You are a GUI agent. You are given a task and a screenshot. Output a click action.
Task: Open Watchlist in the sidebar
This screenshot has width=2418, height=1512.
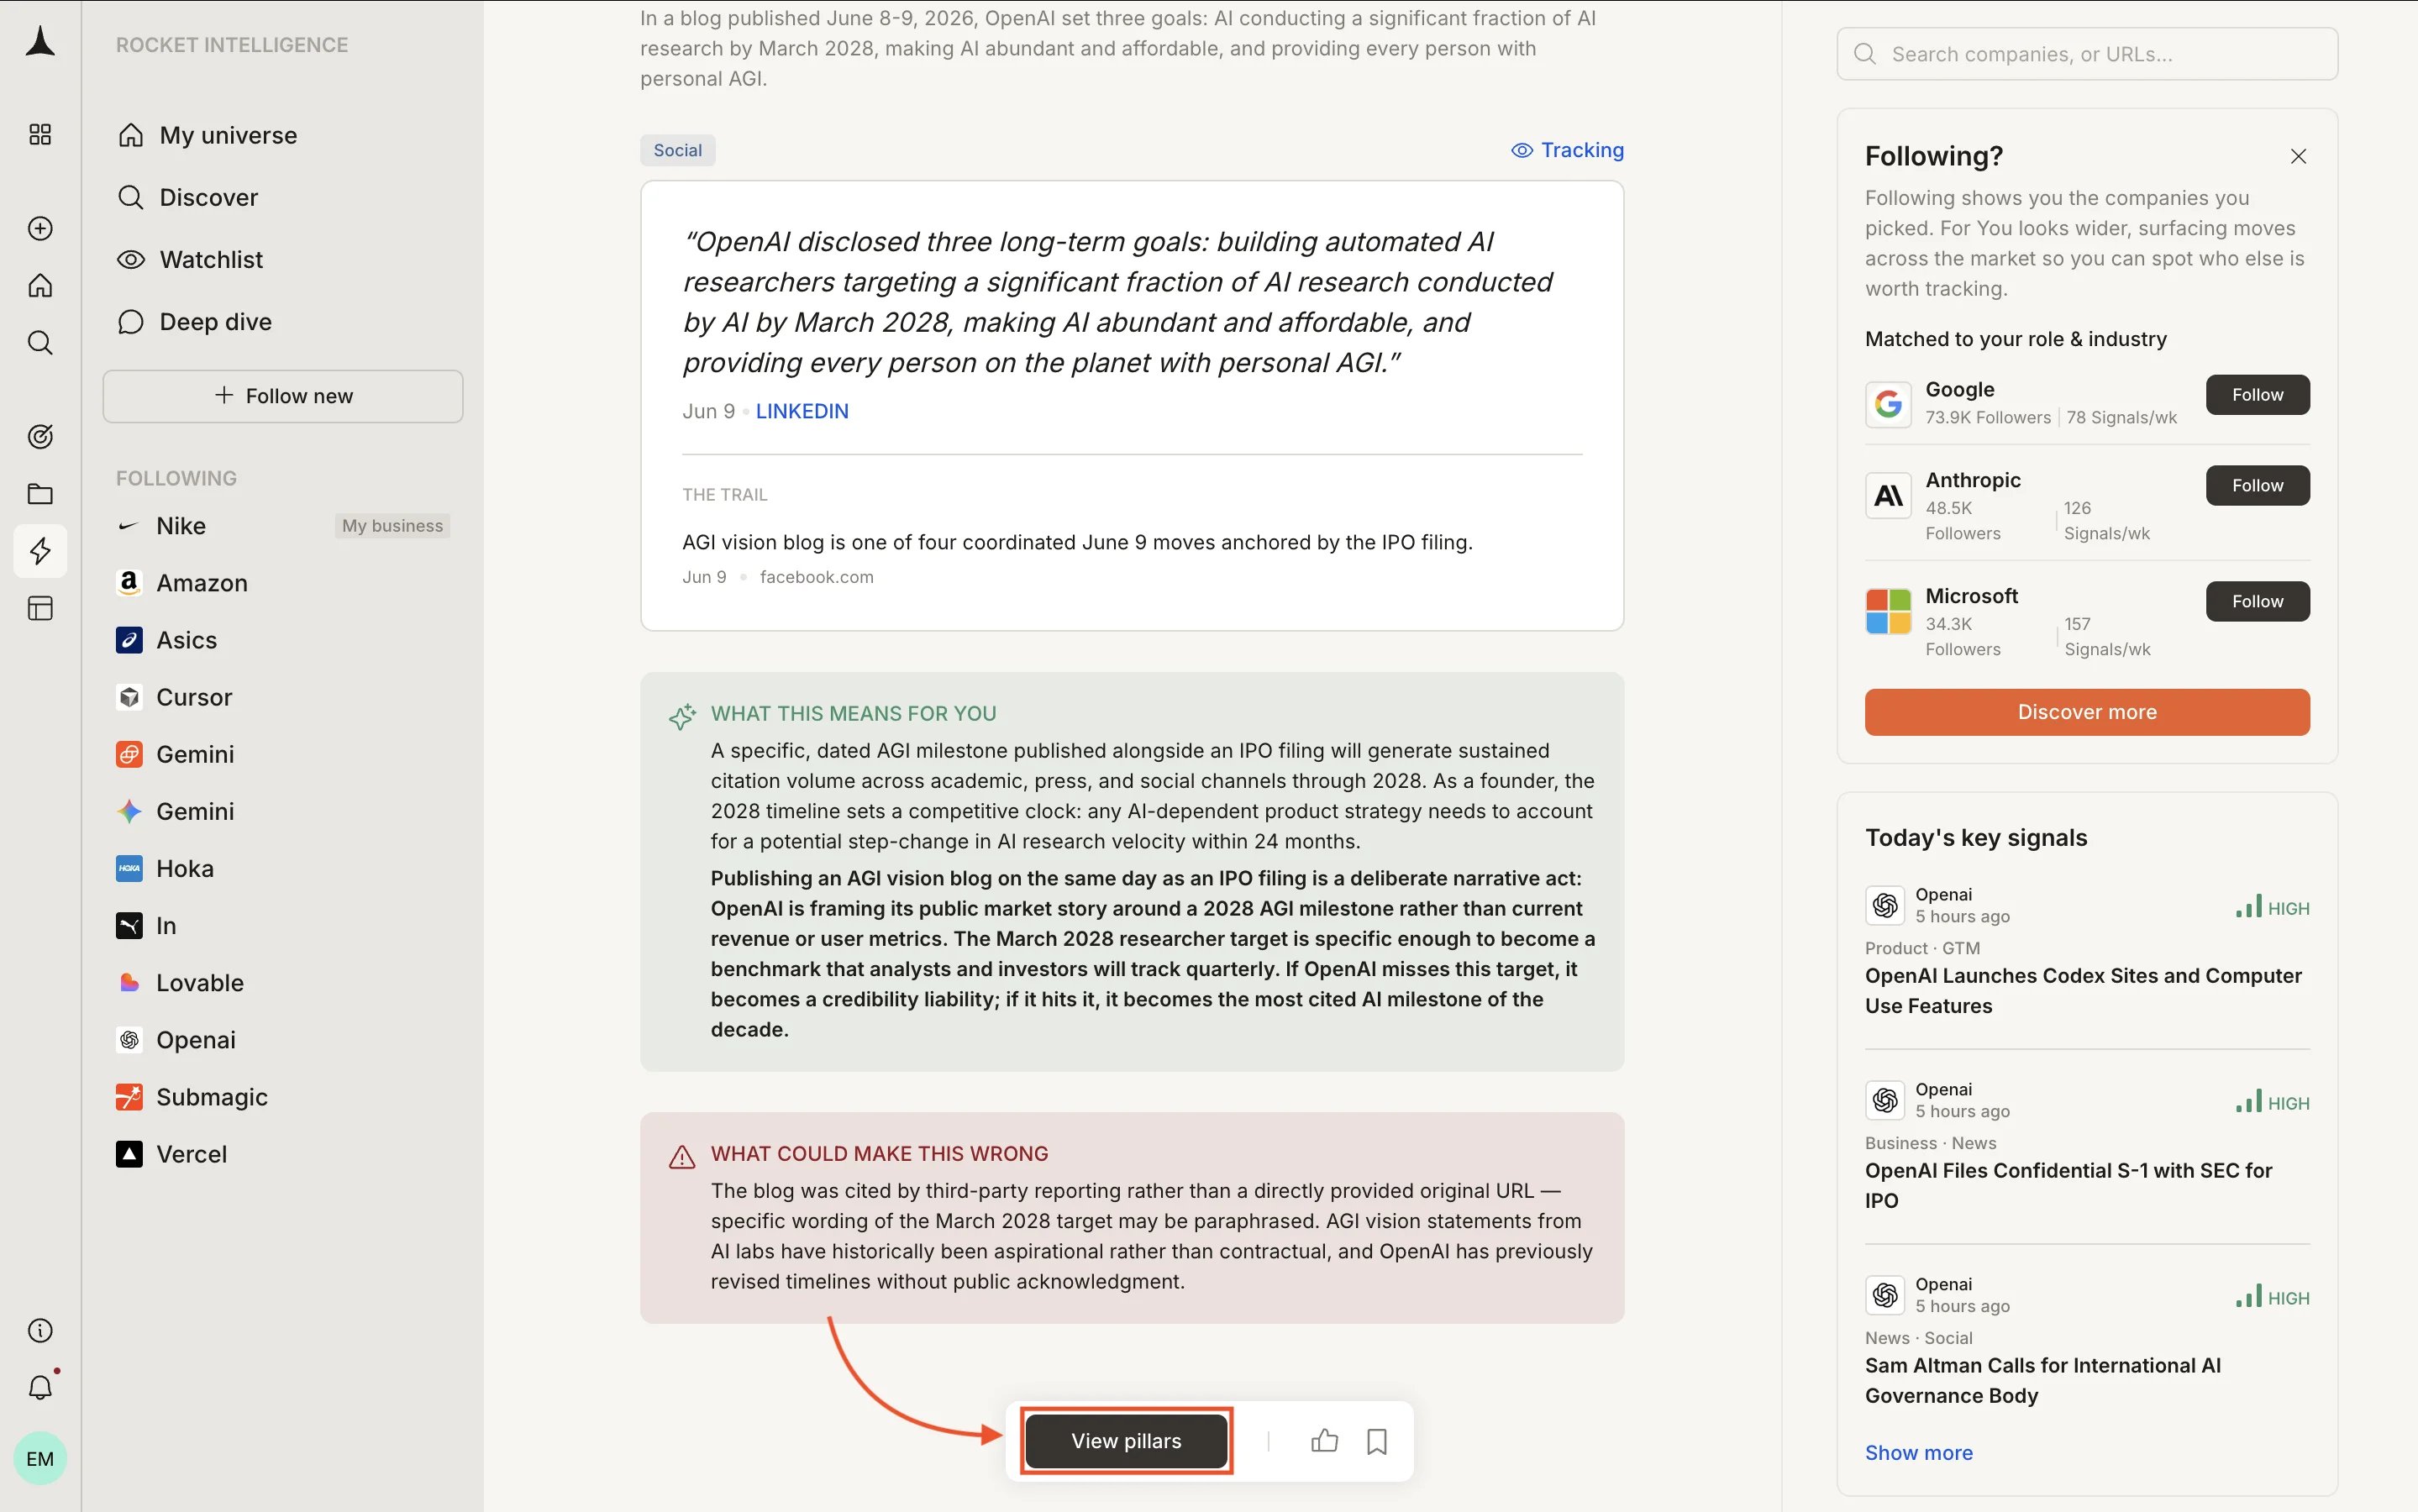pyautogui.click(x=190, y=259)
